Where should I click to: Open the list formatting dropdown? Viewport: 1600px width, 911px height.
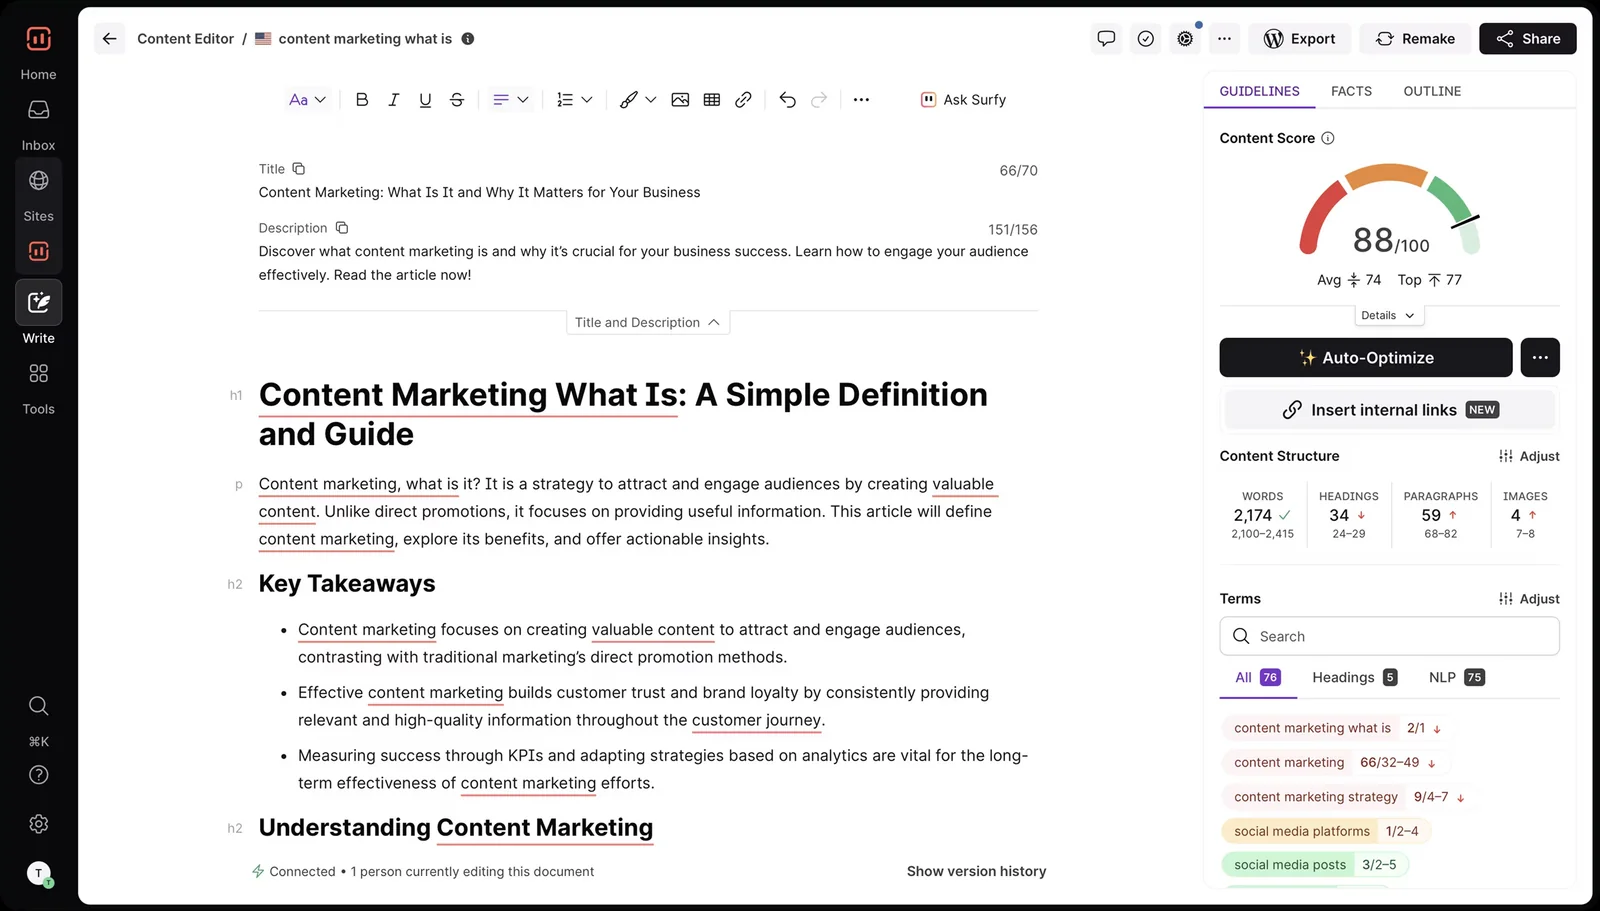573,99
